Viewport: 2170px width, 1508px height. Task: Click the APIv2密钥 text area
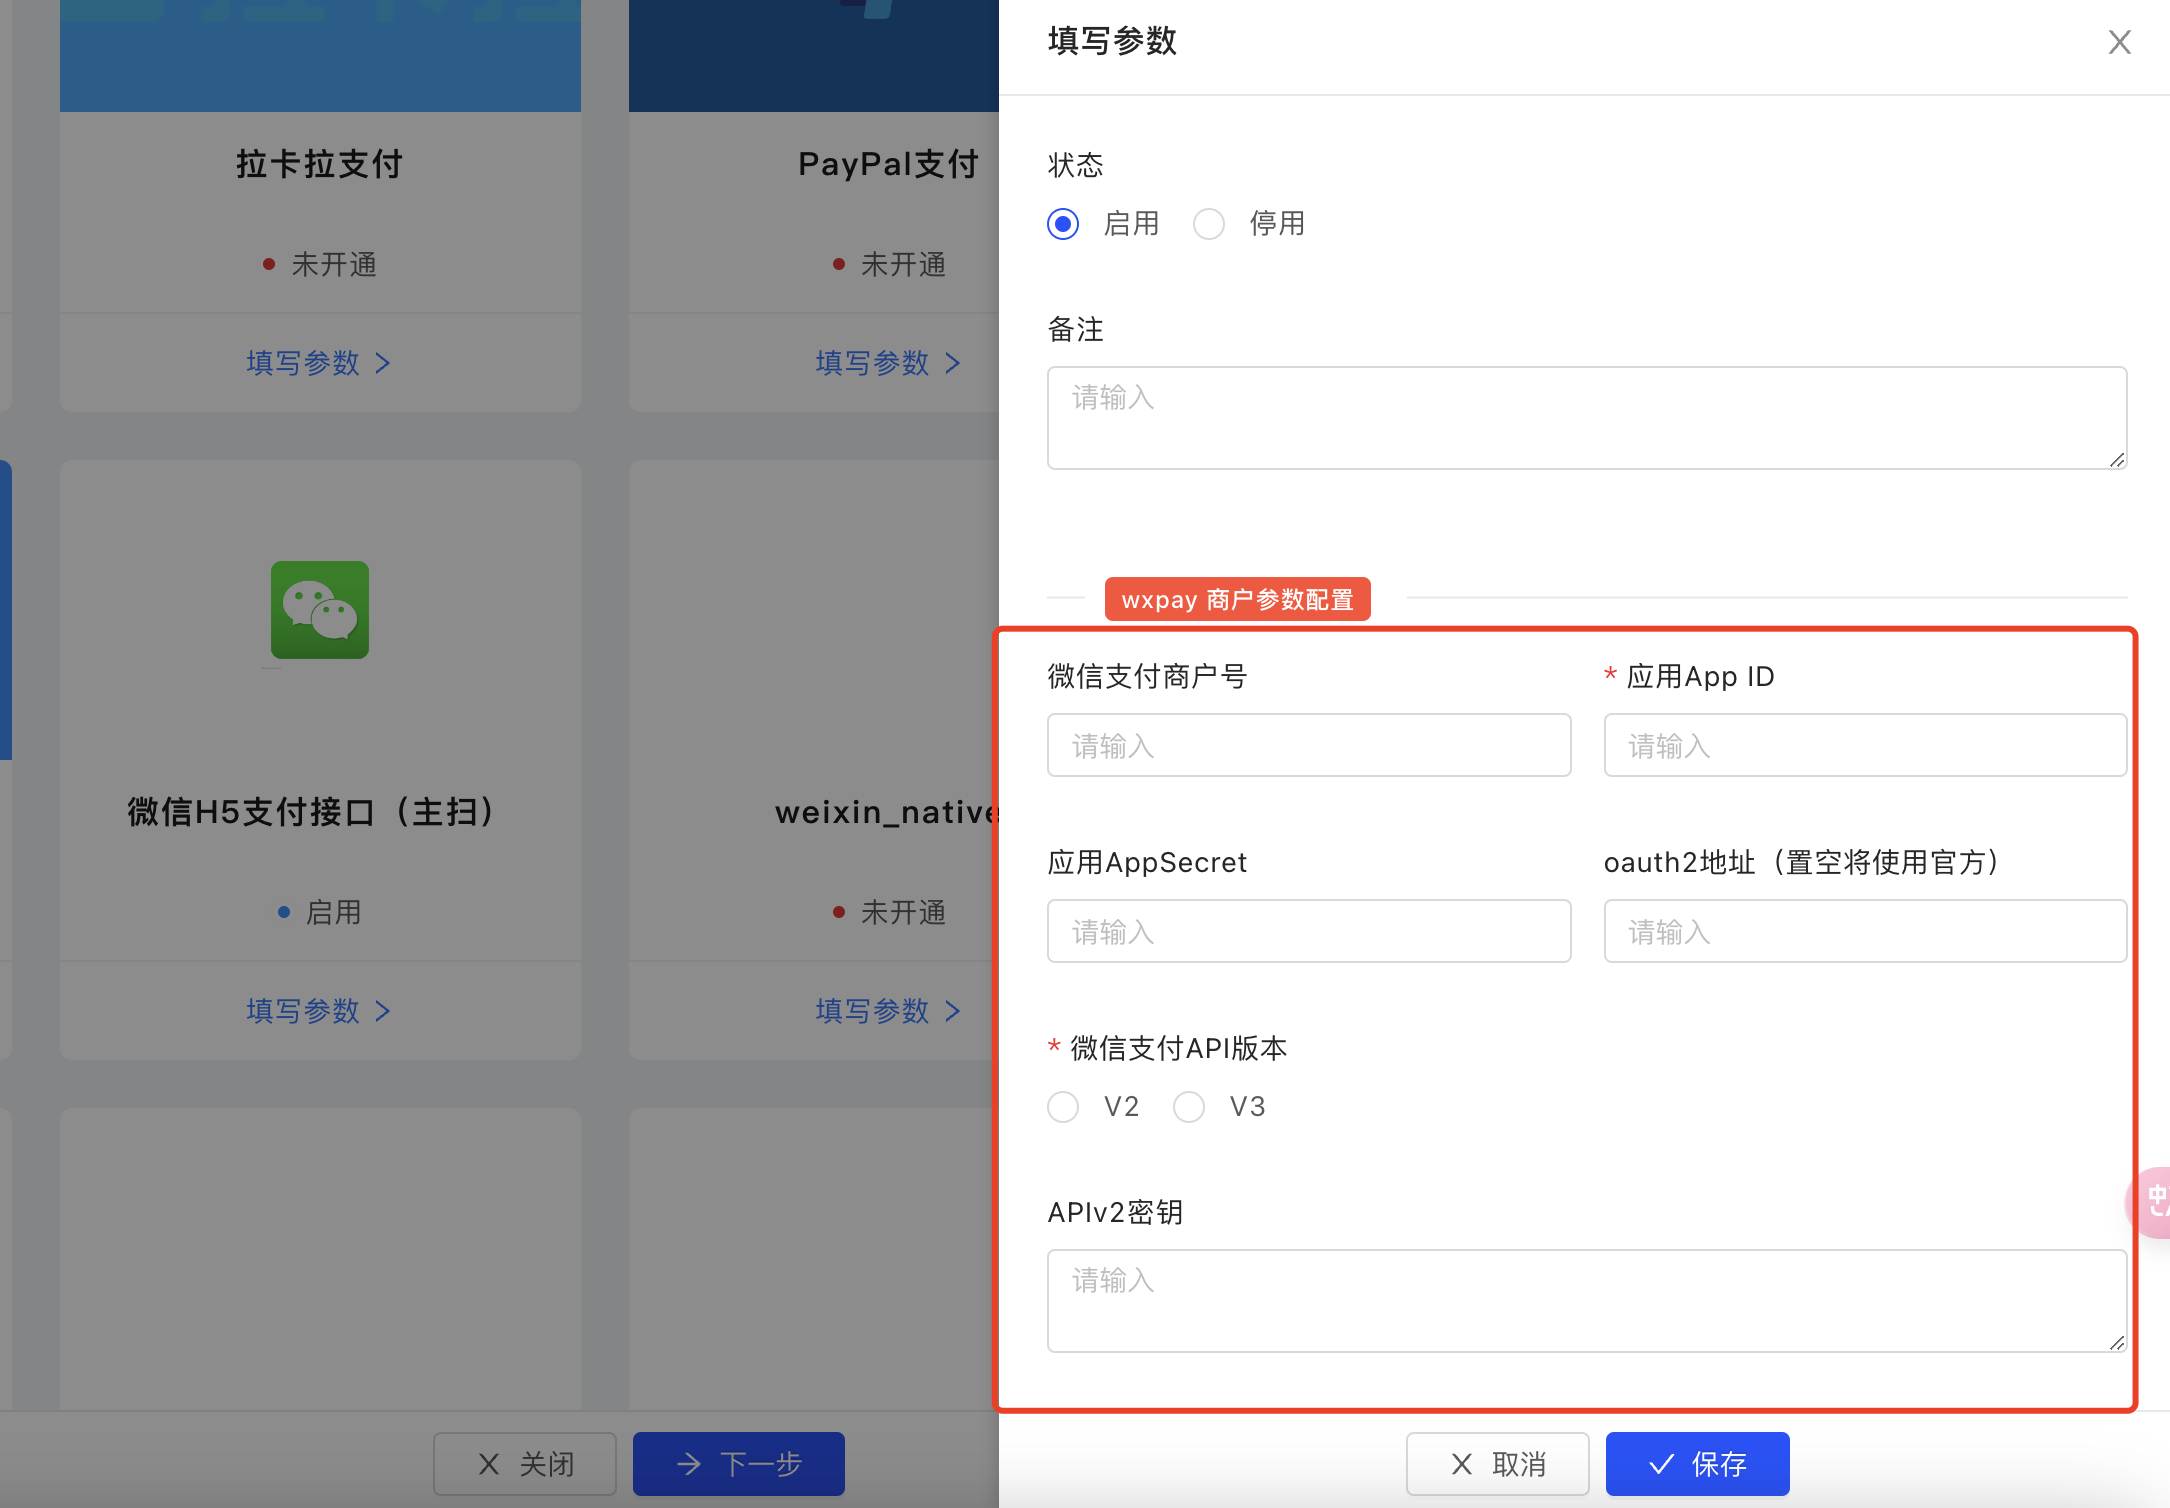[x=1586, y=1300]
